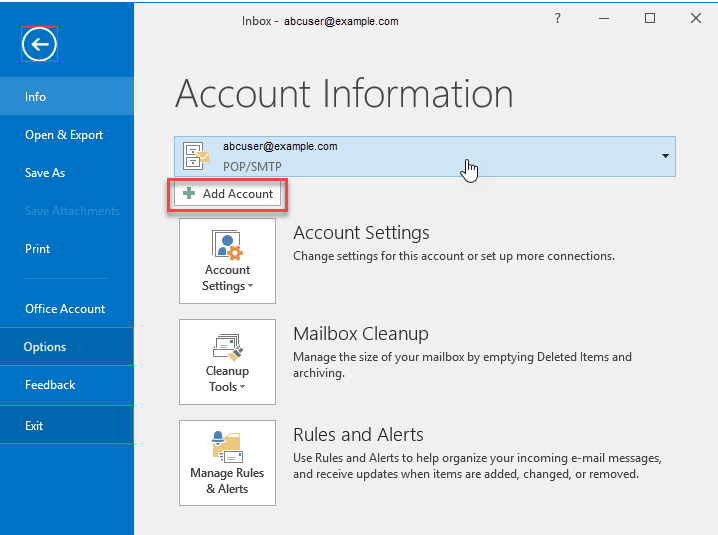Open Outlook Options from sidebar
Screen dimensions: 718x535
point(45,347)
